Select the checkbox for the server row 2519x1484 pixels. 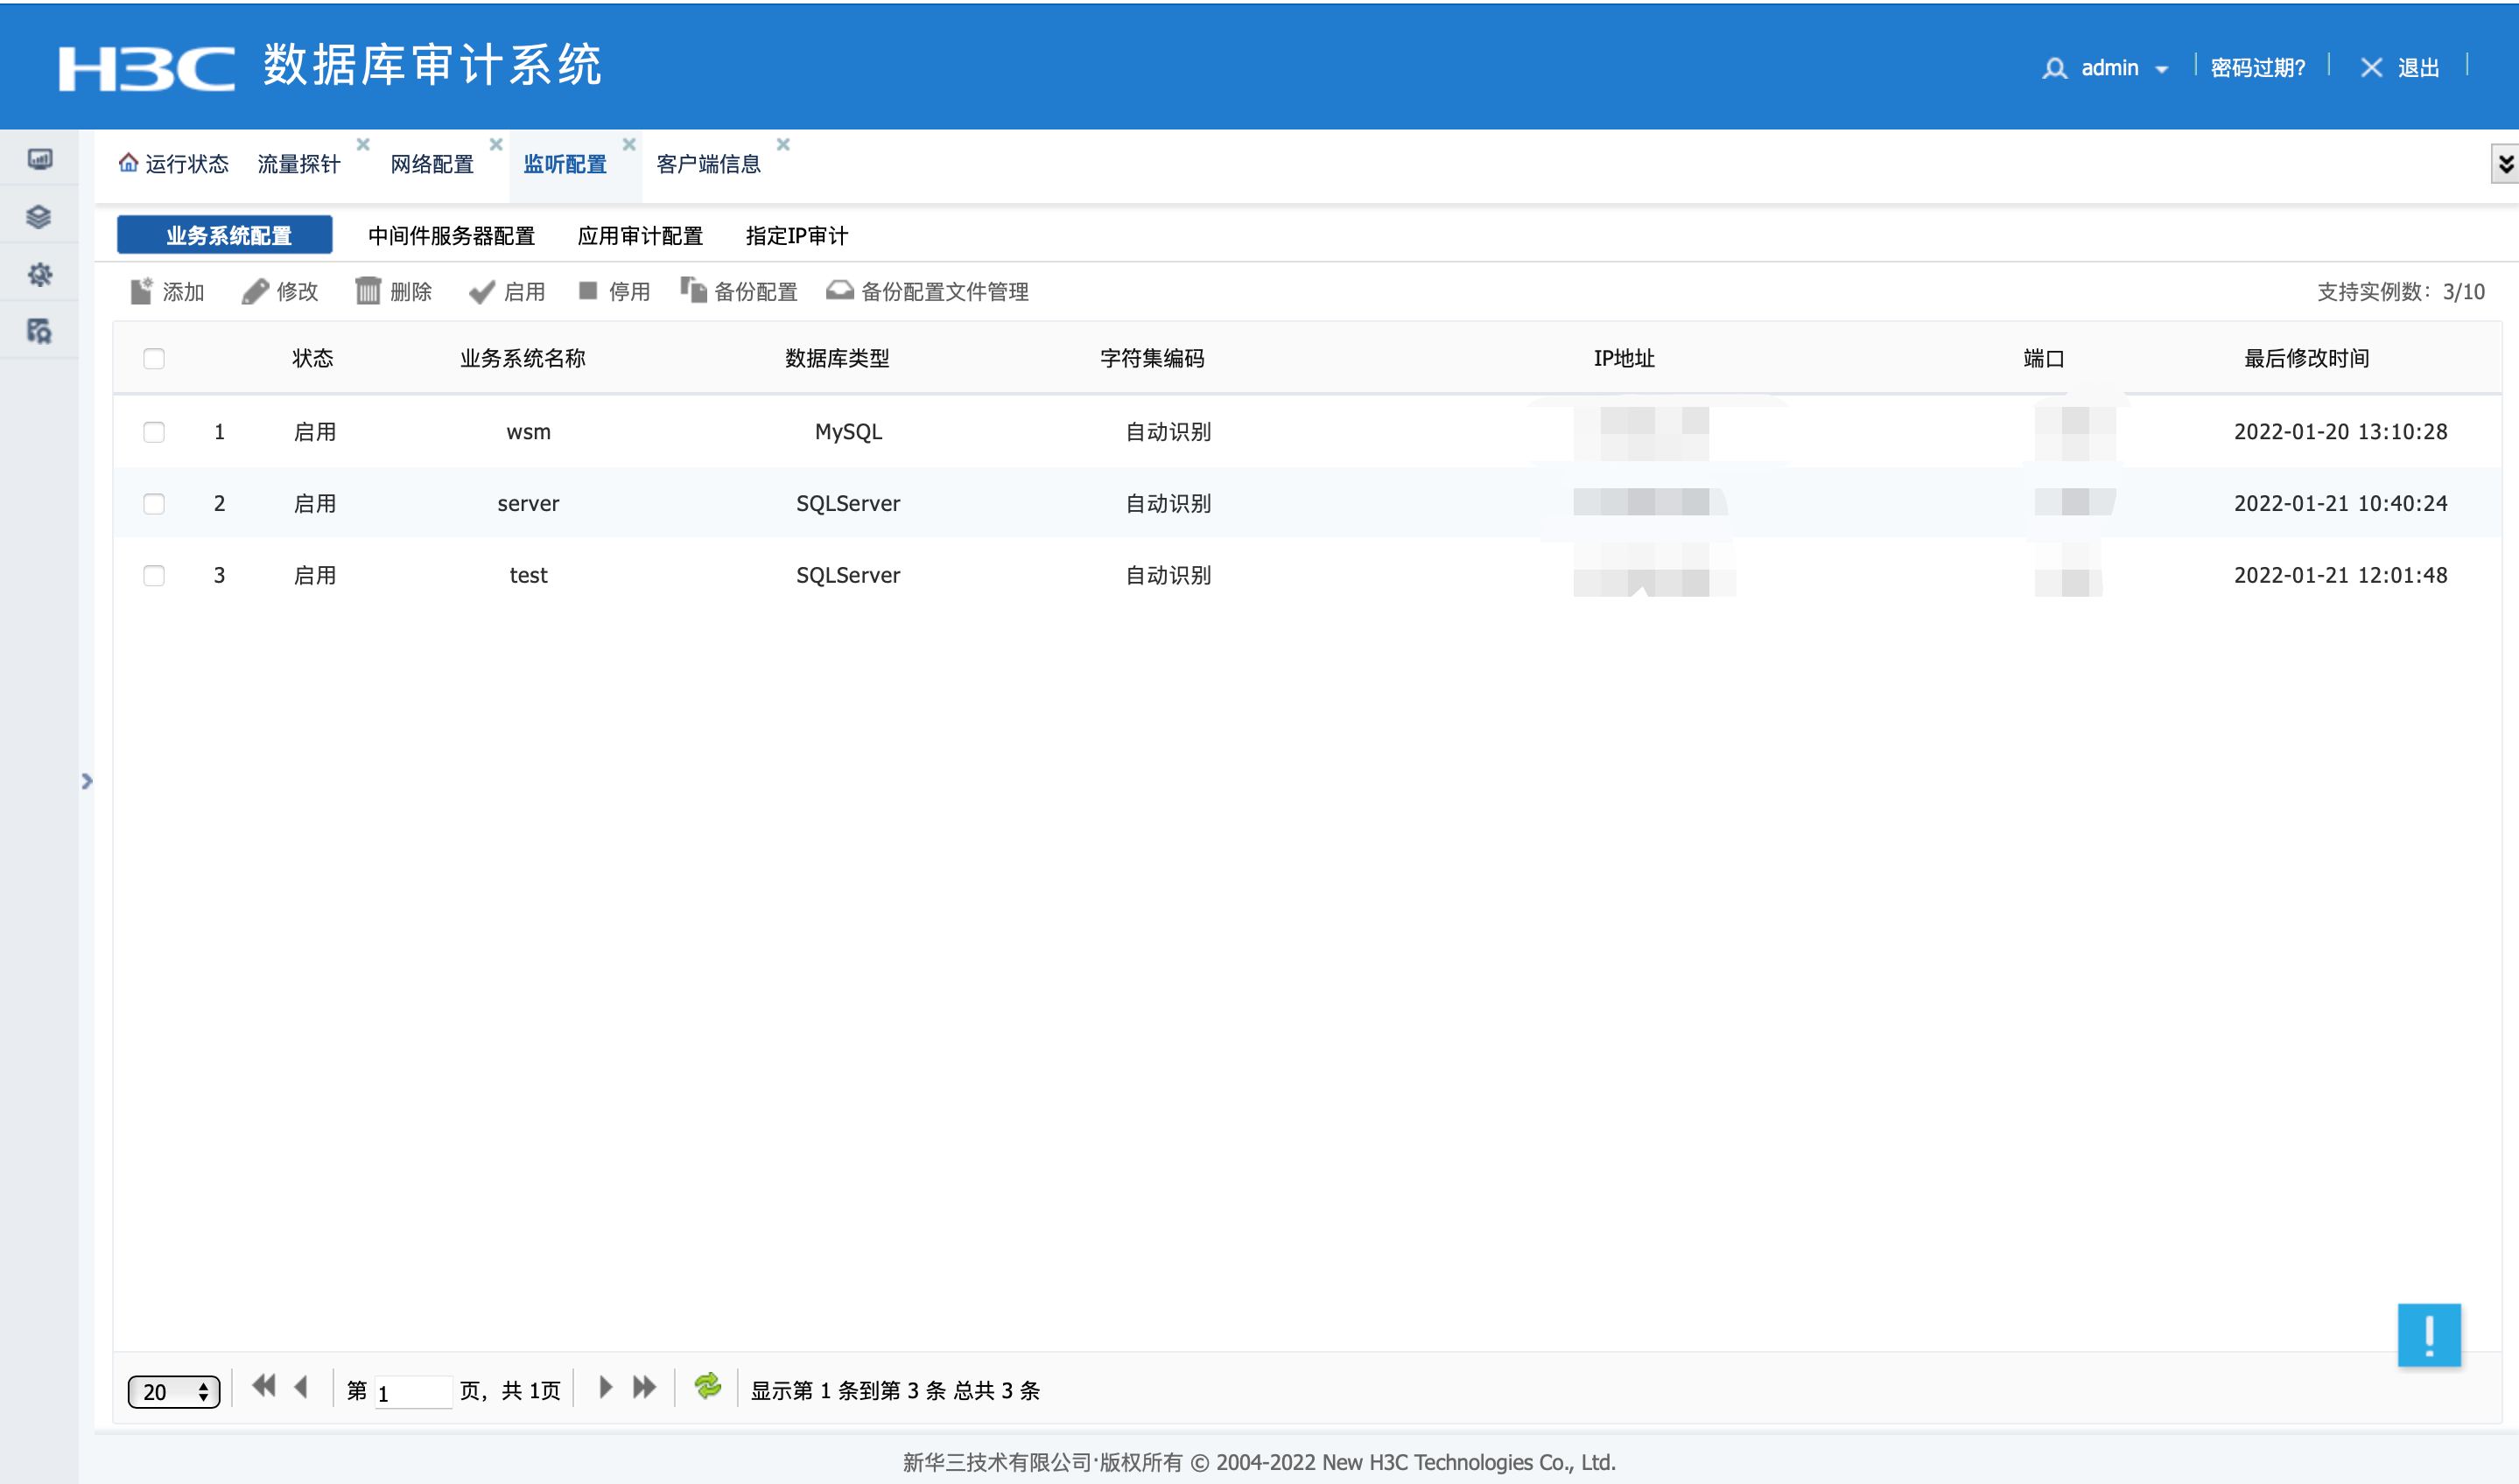pos(154,503)
